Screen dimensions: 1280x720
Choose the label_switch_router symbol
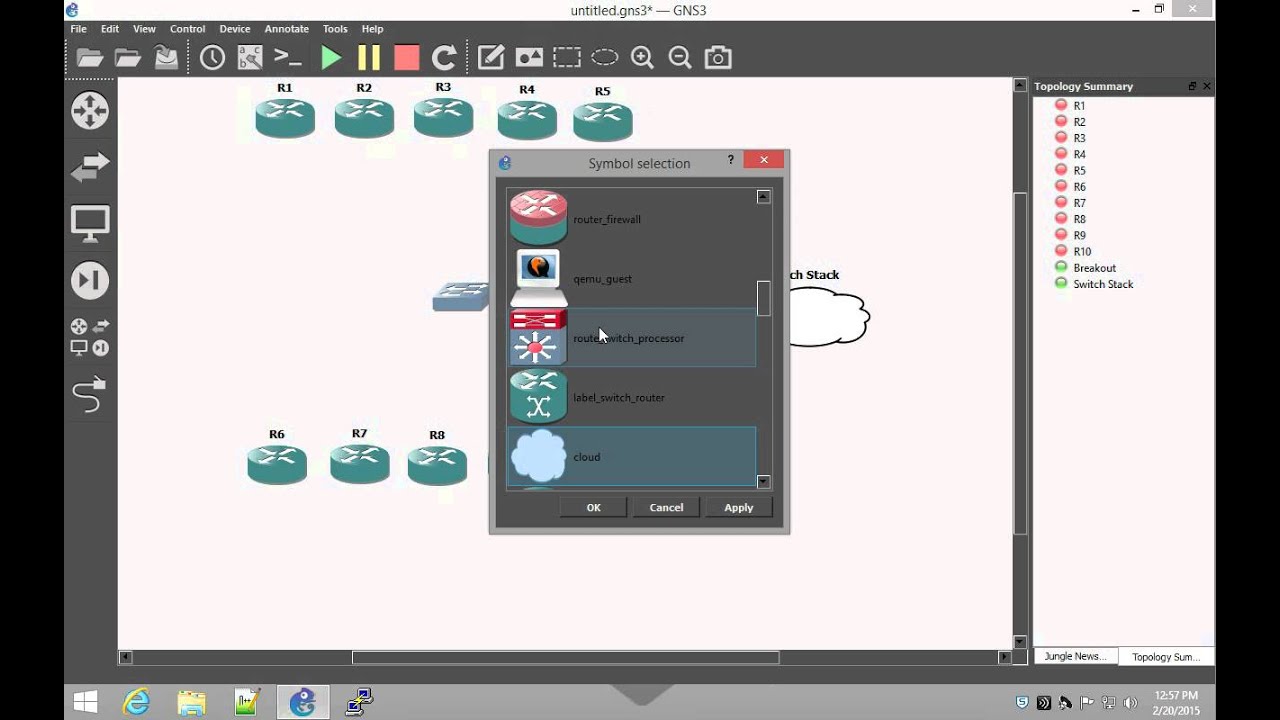[631, 397]
